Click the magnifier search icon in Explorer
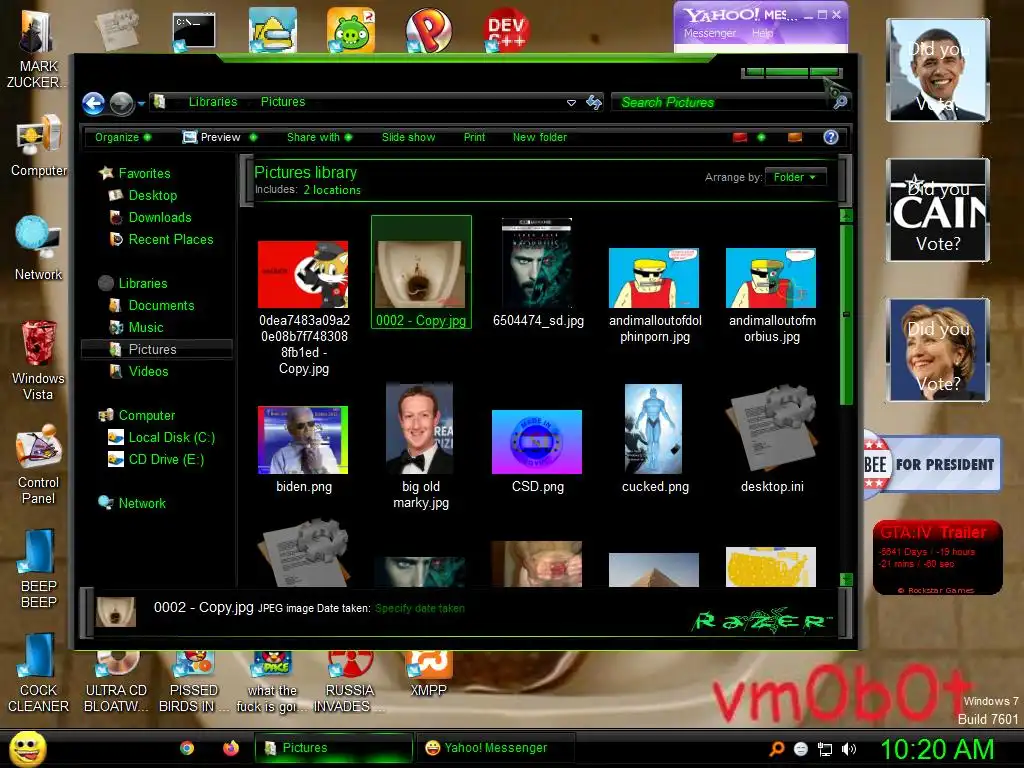 click(840, 102)
